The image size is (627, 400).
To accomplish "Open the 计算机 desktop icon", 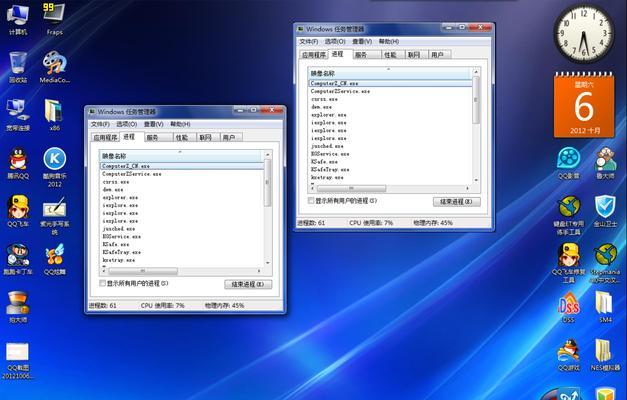I will [x=18, y=18].
